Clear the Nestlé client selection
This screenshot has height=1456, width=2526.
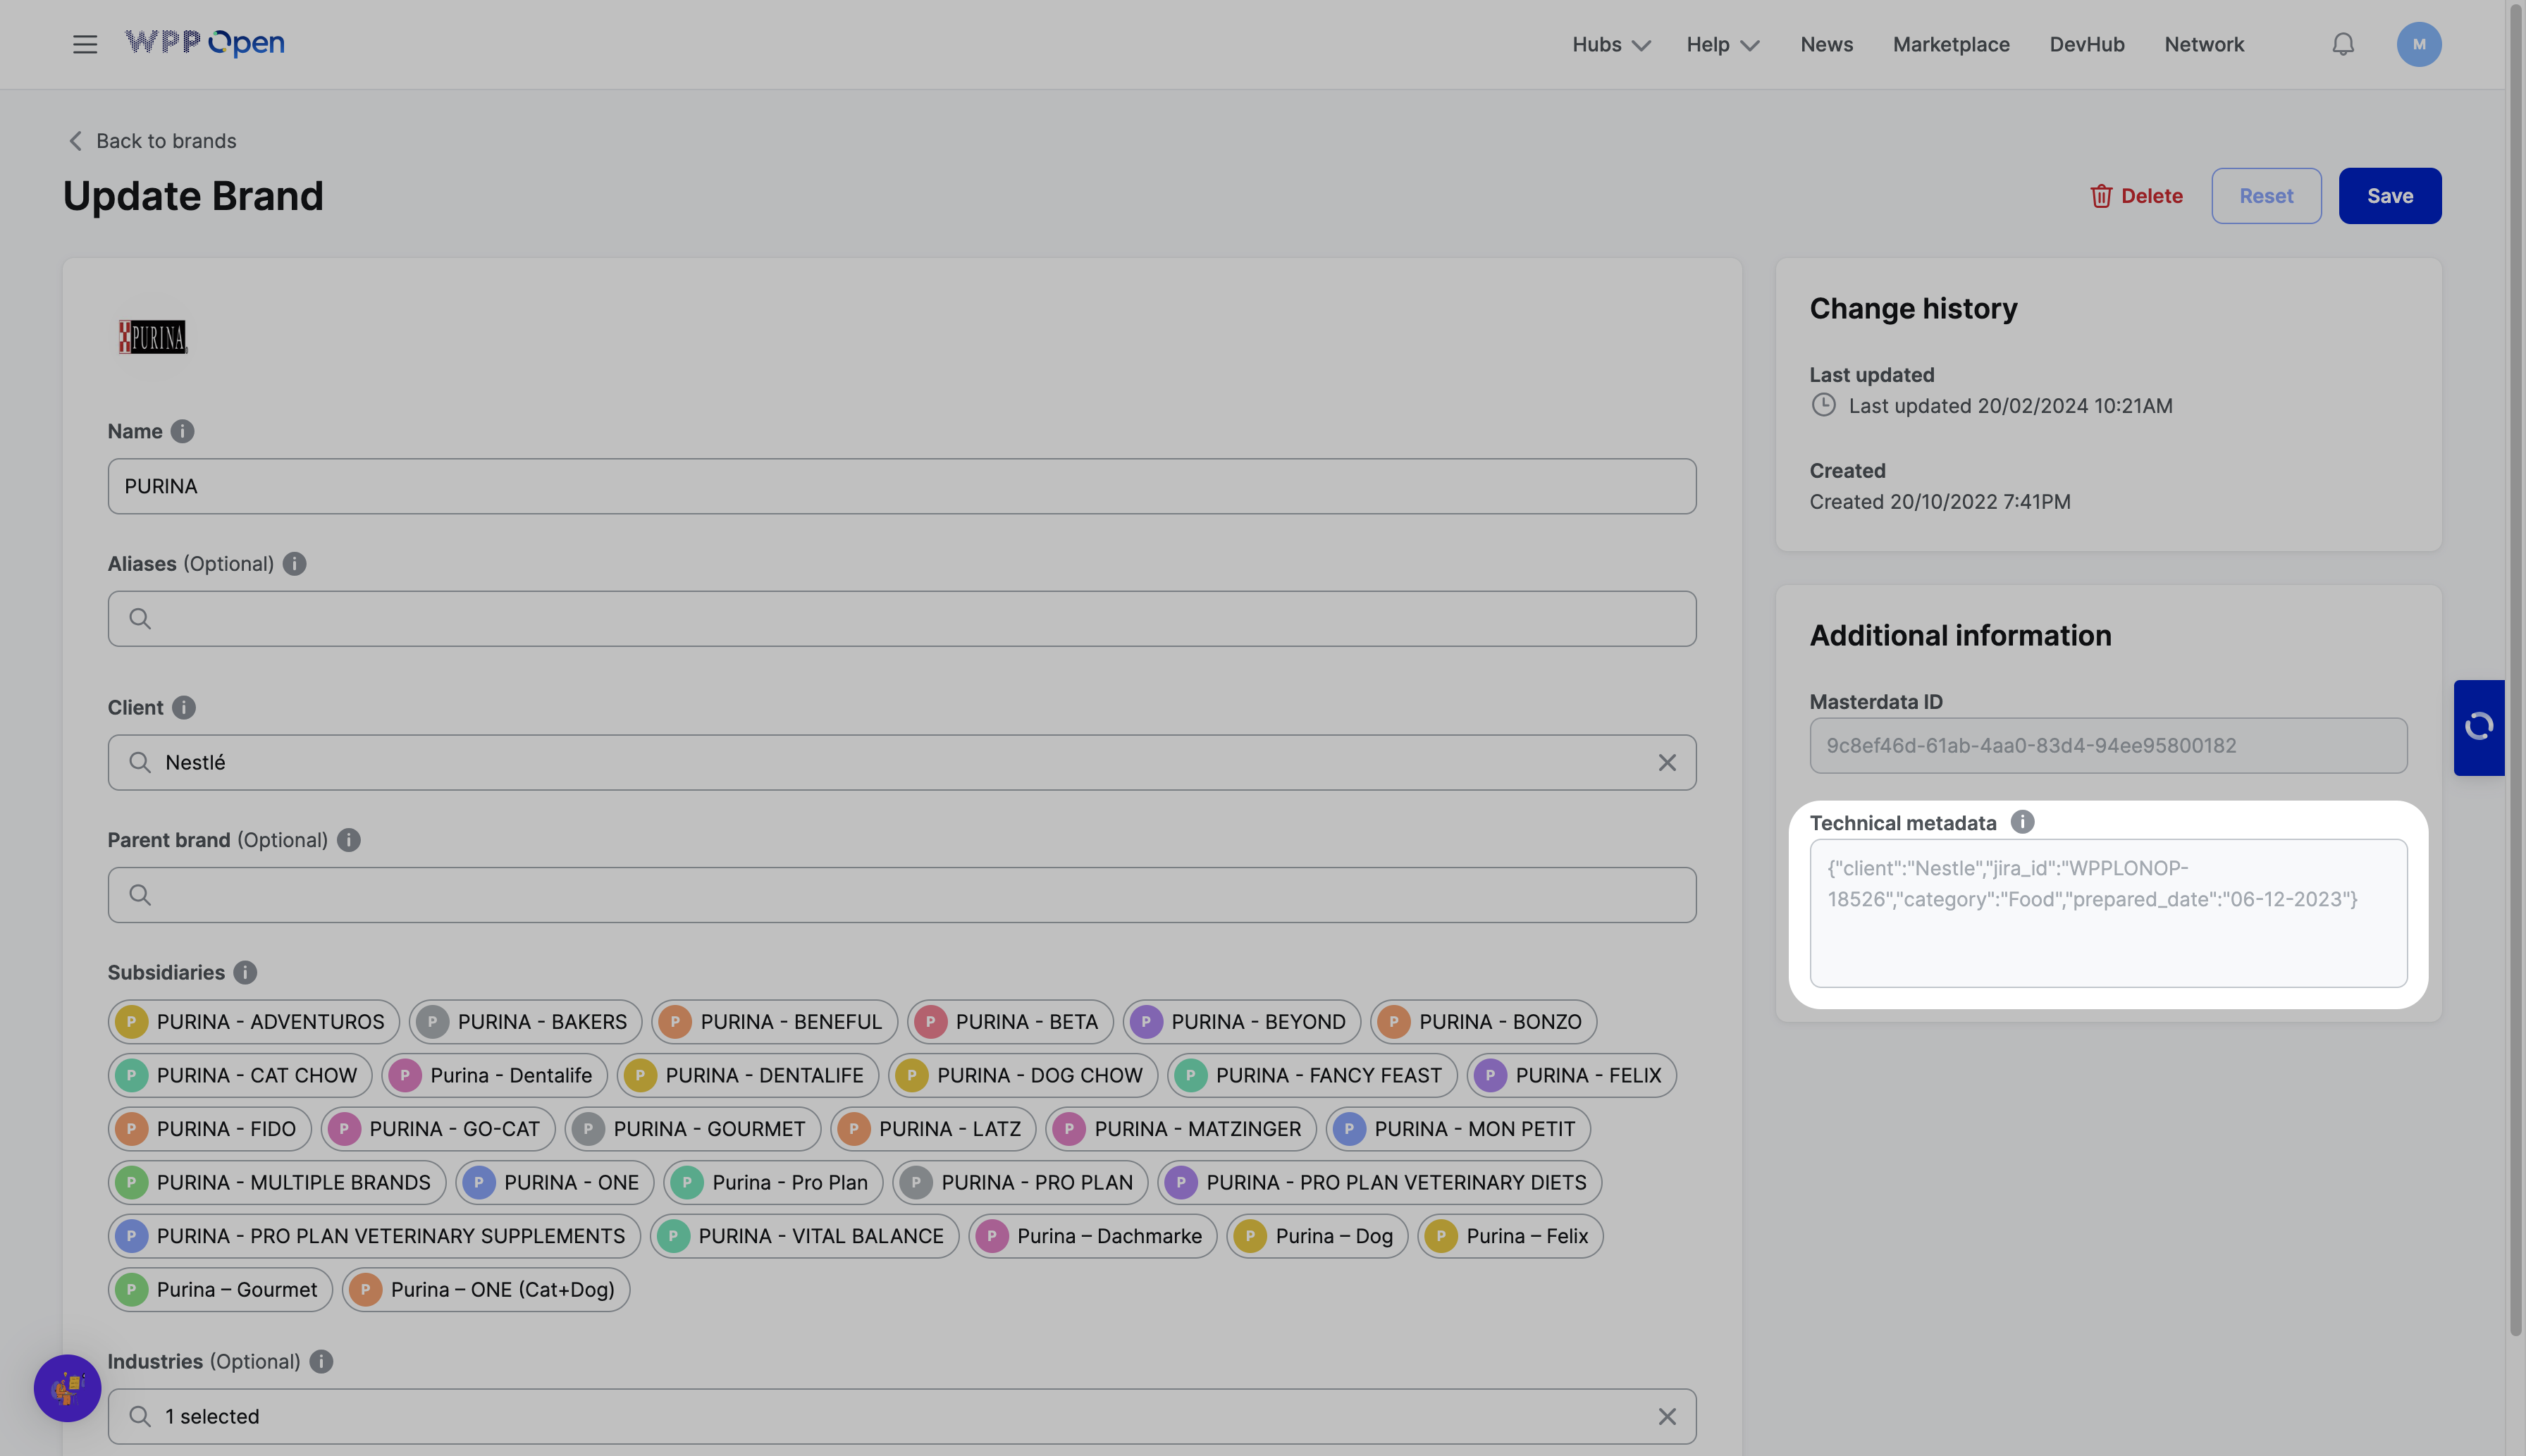[1667, 763]
